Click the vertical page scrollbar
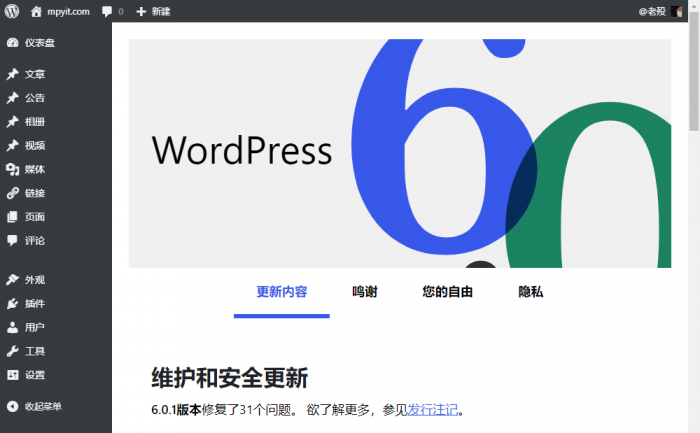This screenshot has height=433, width=700. click(694, 90)
